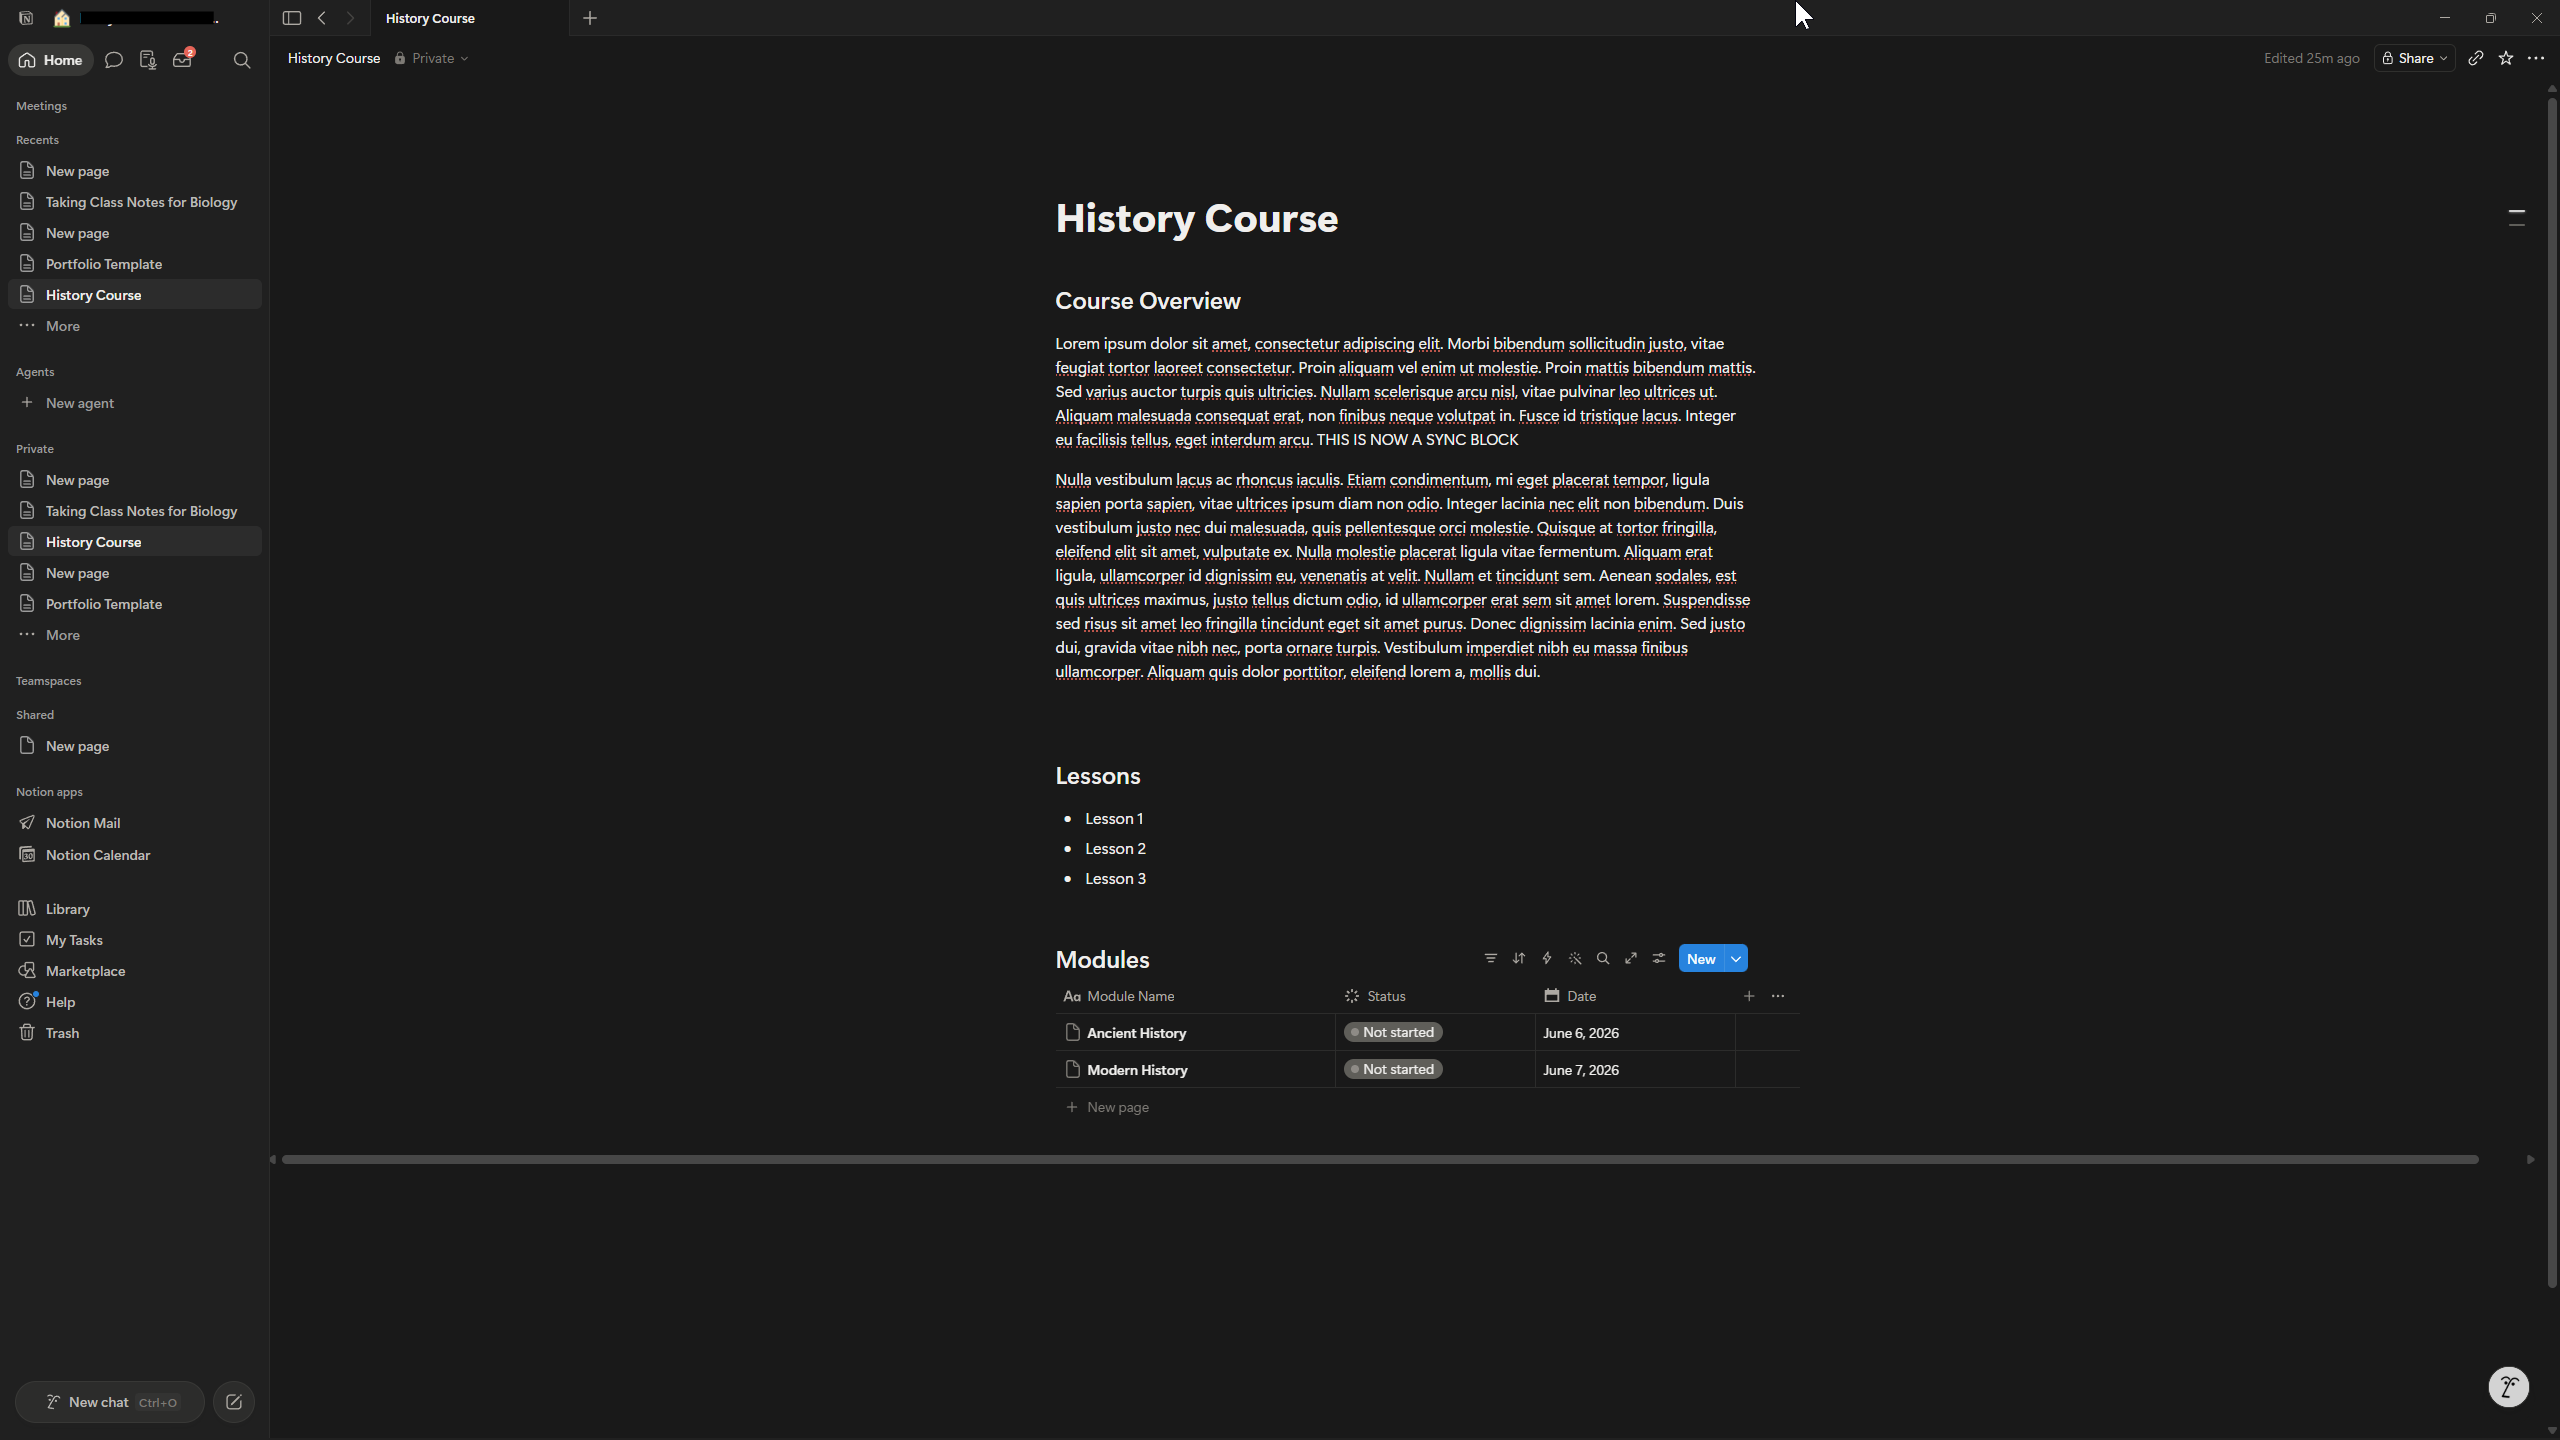Go back with the left arrow
Screen dimensions: 2560x1440
[x=322, y=18]
